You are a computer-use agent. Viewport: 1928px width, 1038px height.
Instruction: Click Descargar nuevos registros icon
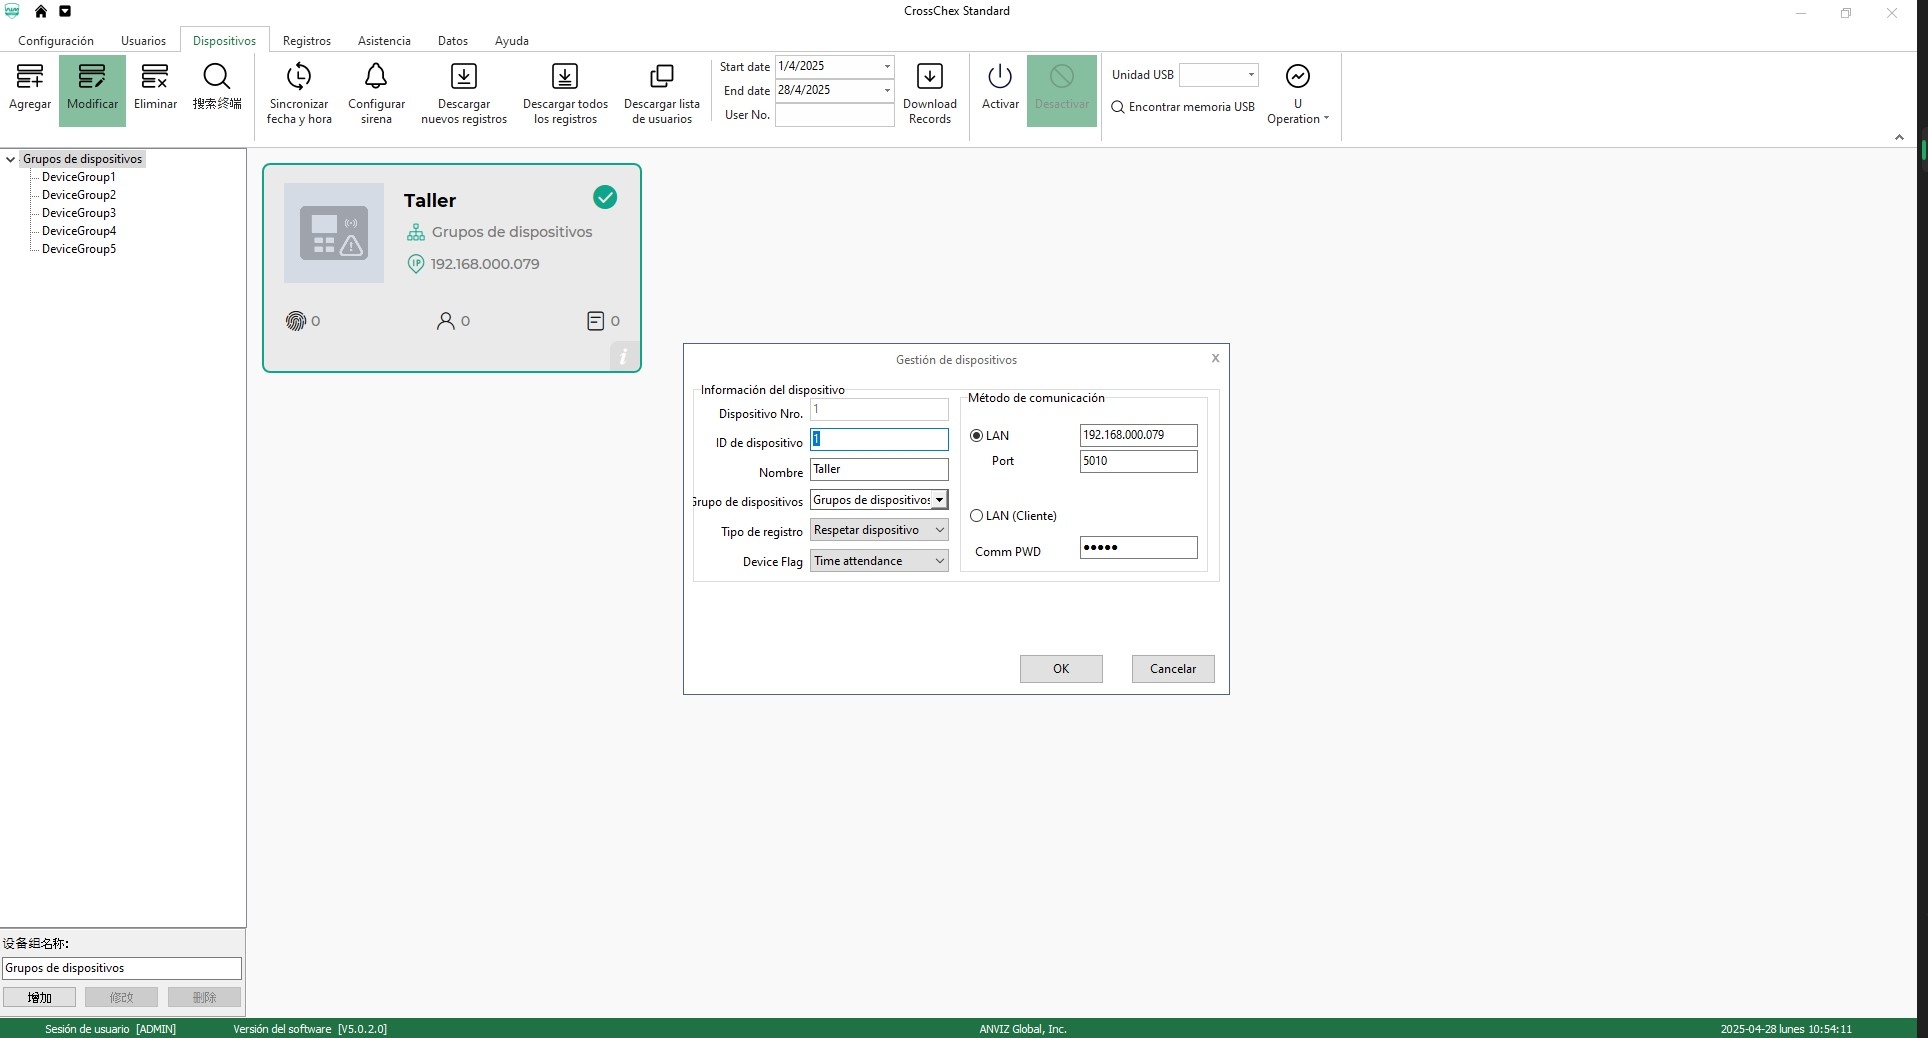click(x=464, y=77)
